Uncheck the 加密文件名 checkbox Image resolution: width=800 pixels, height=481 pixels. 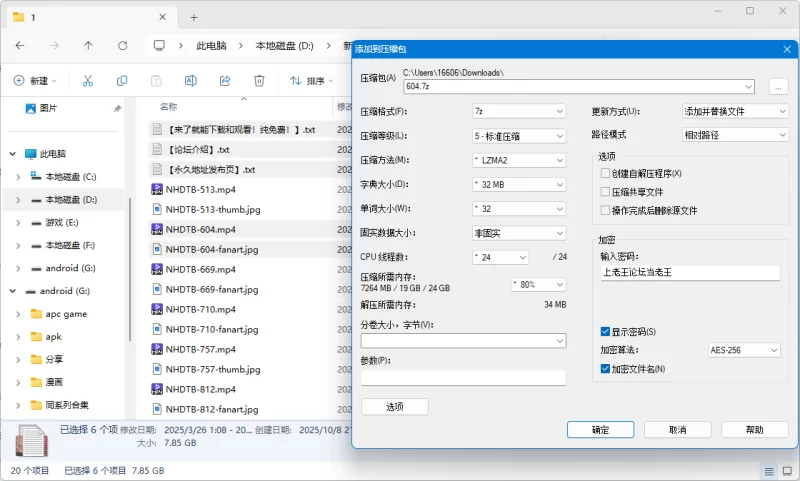[605, 368]
